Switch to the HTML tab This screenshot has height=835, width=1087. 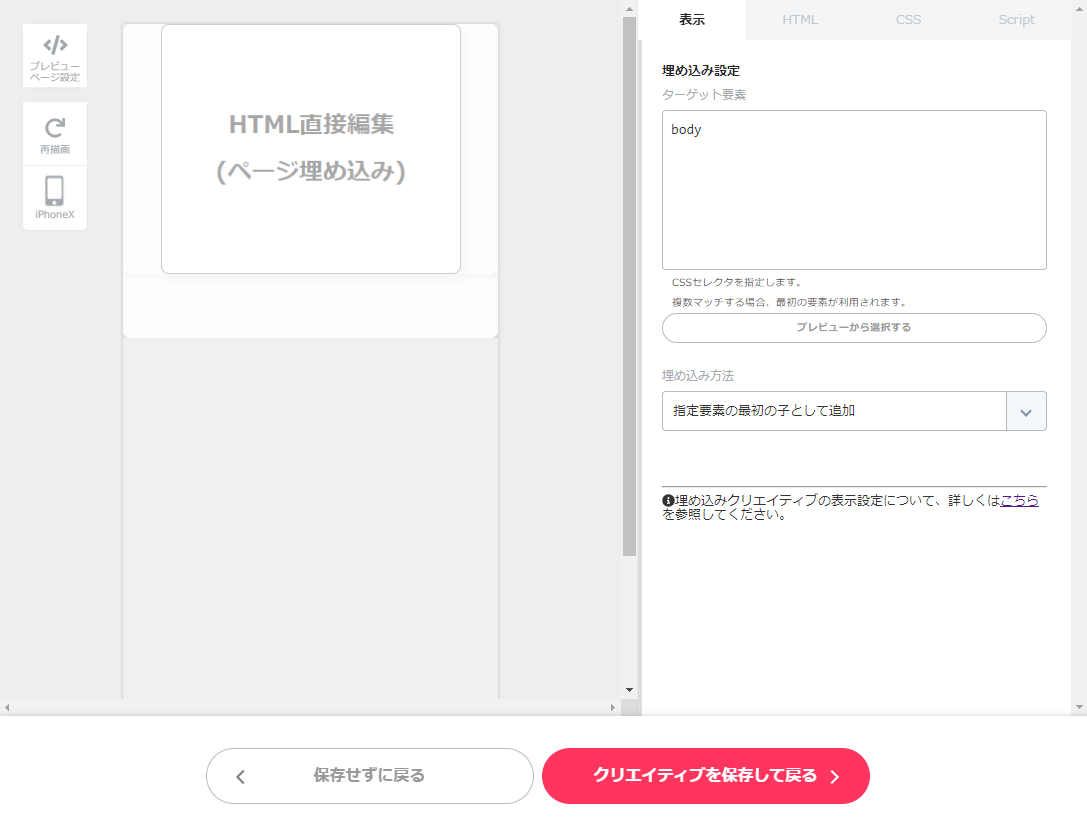click(800, 19)
